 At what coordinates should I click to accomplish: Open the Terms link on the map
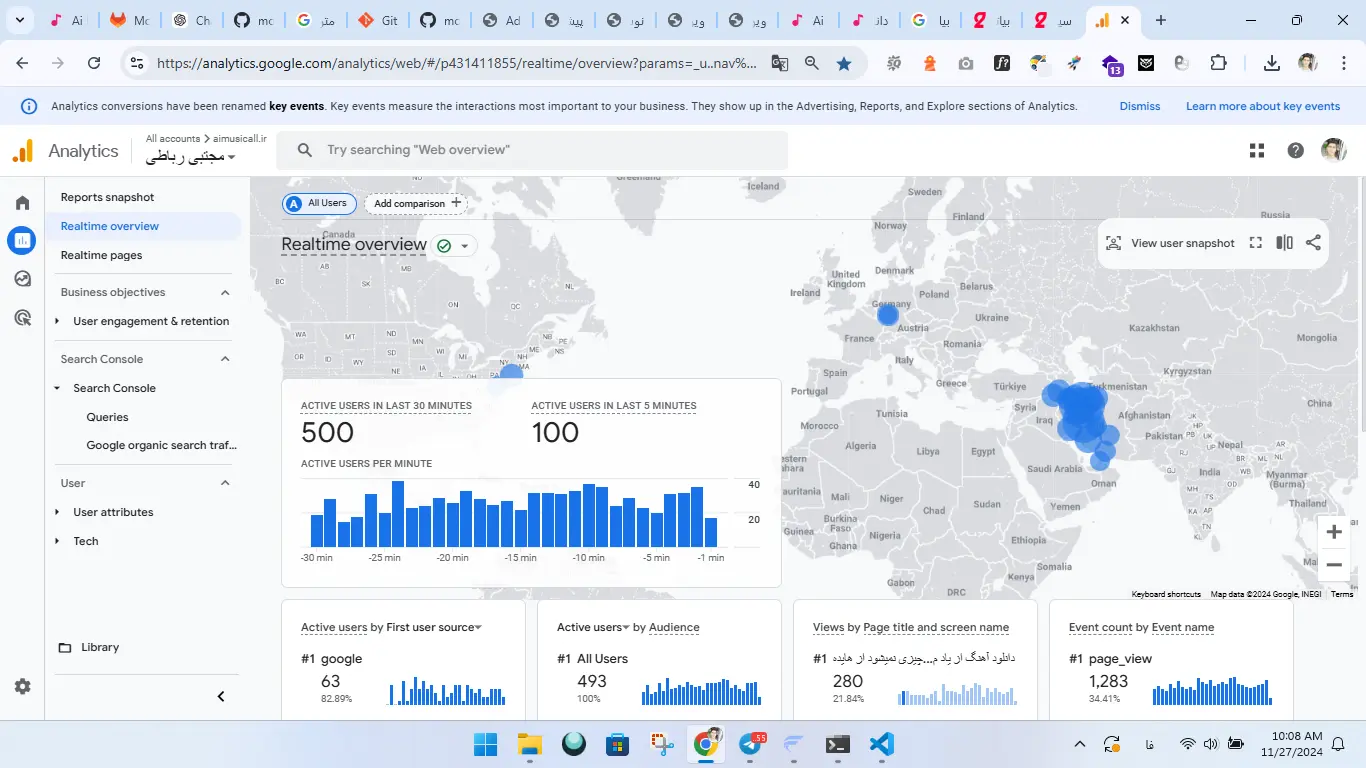coord(1342,594)
